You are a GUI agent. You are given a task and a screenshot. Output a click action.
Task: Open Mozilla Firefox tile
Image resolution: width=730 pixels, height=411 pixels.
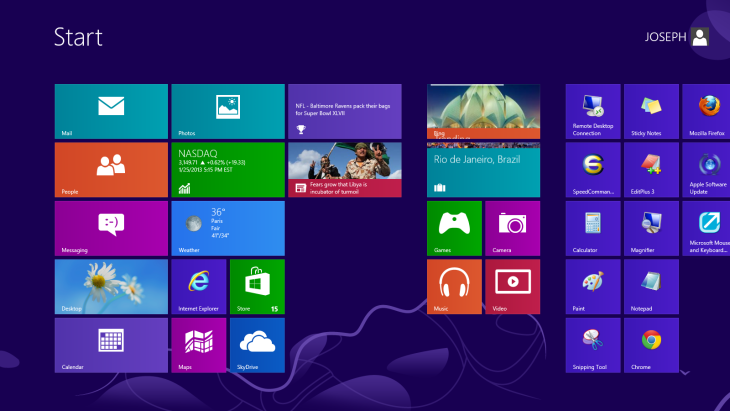coord(708,111)
